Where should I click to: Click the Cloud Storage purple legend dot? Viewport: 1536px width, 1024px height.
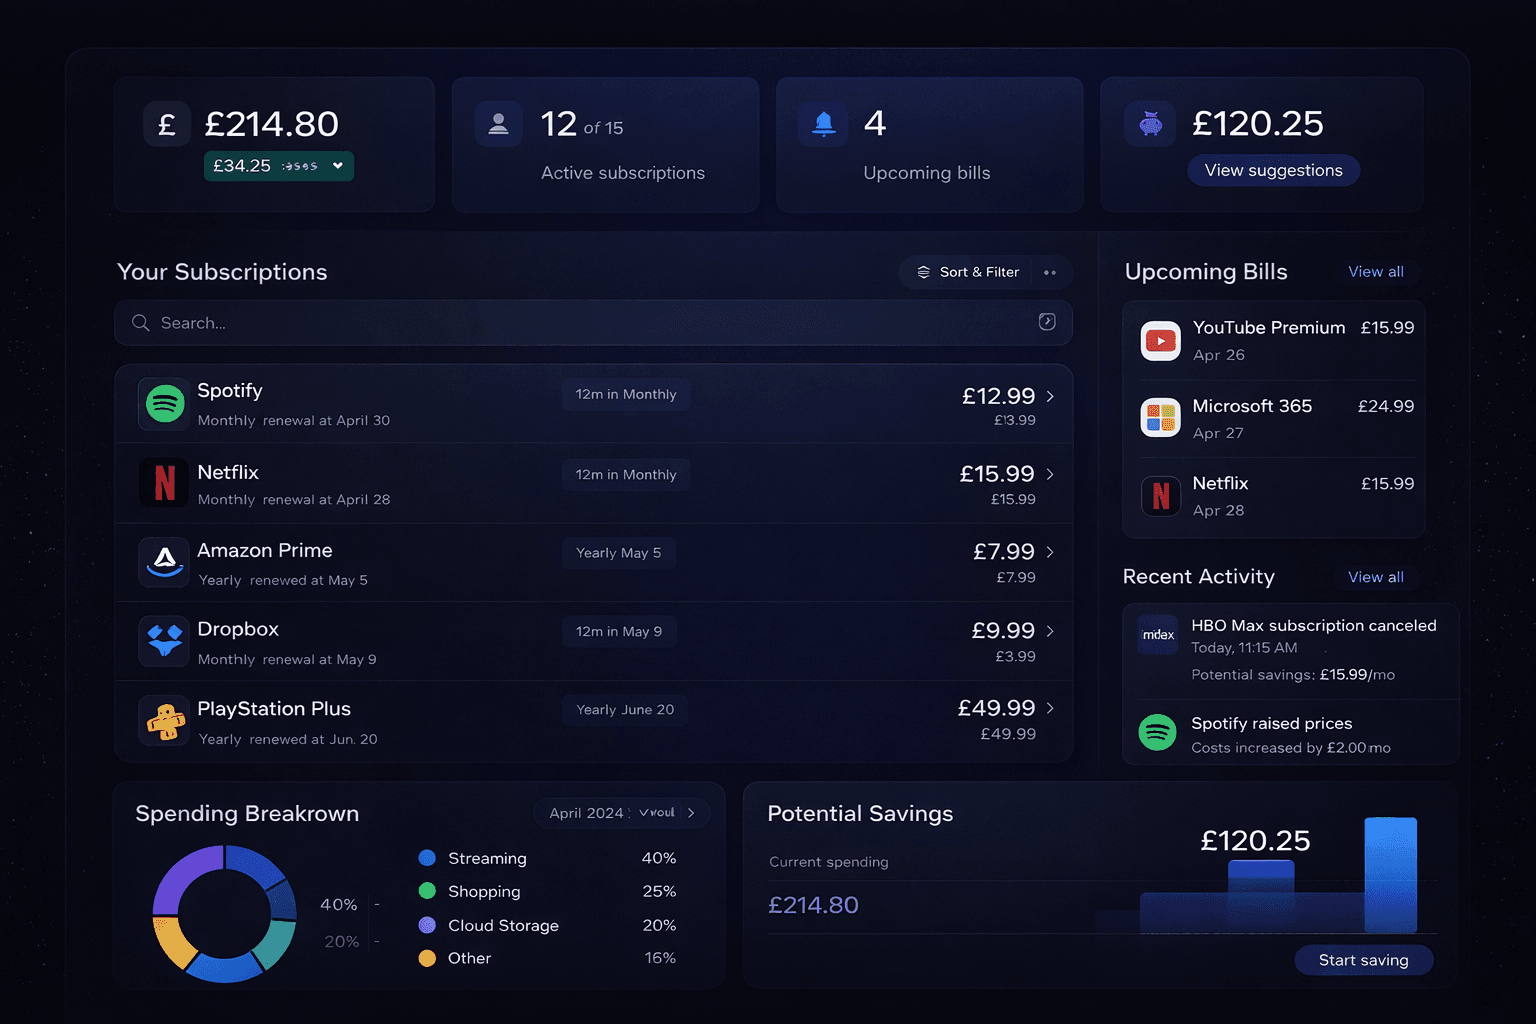coord(427,925)
